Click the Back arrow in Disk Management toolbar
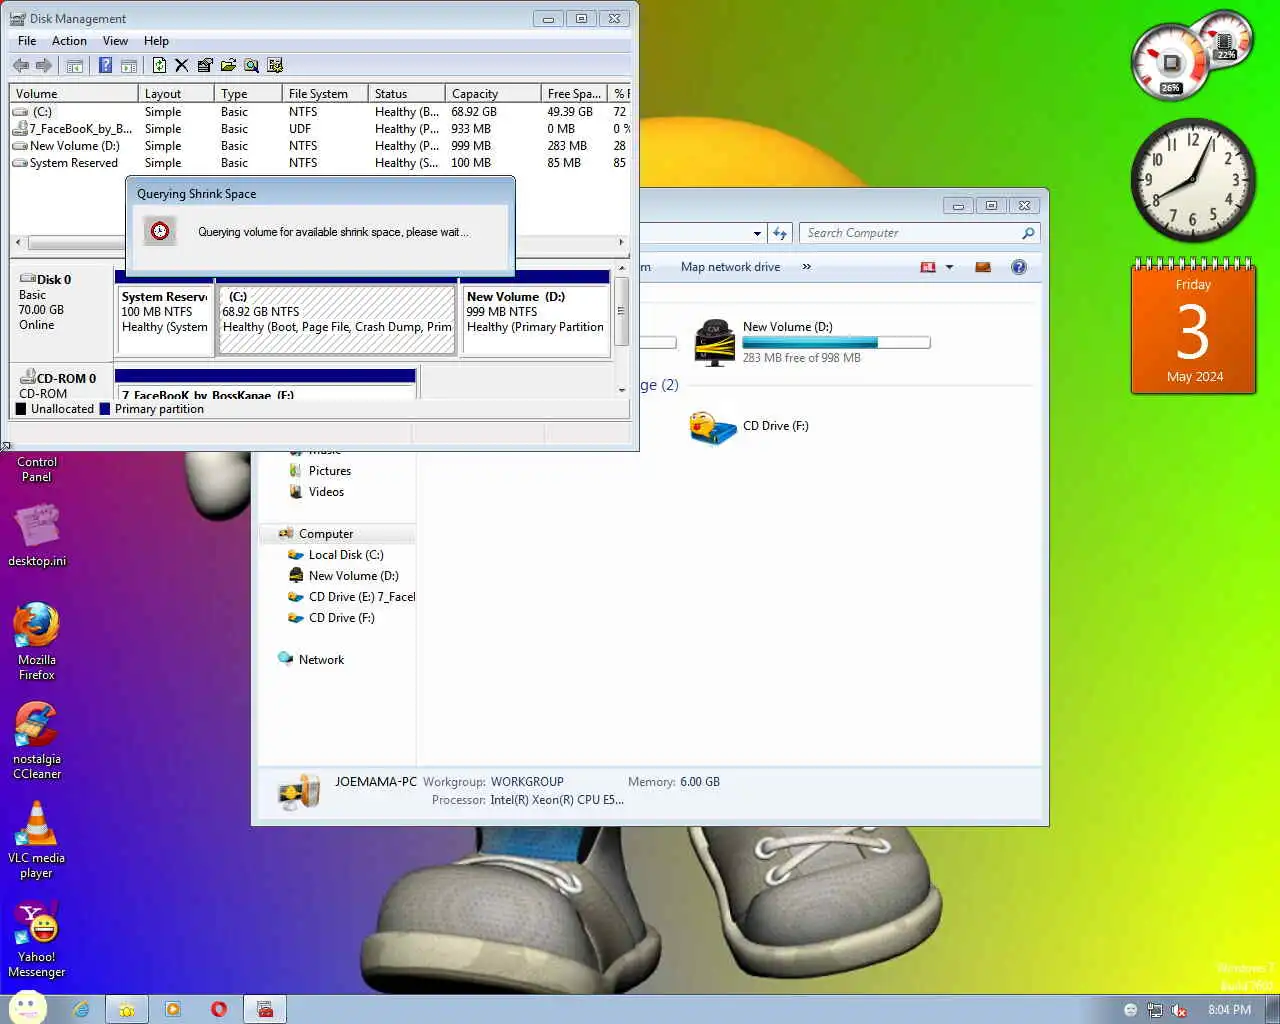This screenshot has width=1280, height=1024. pos(21,65)
